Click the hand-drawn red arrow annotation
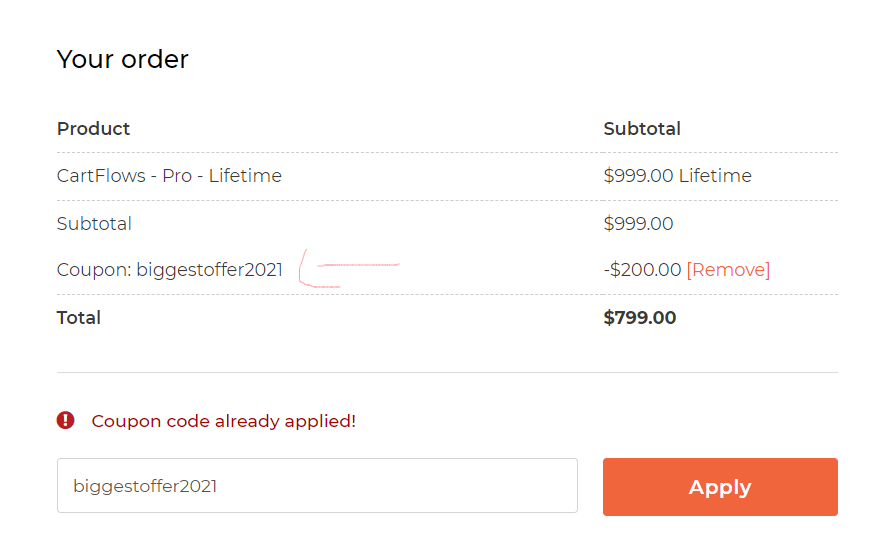 [x=349, y=268]
